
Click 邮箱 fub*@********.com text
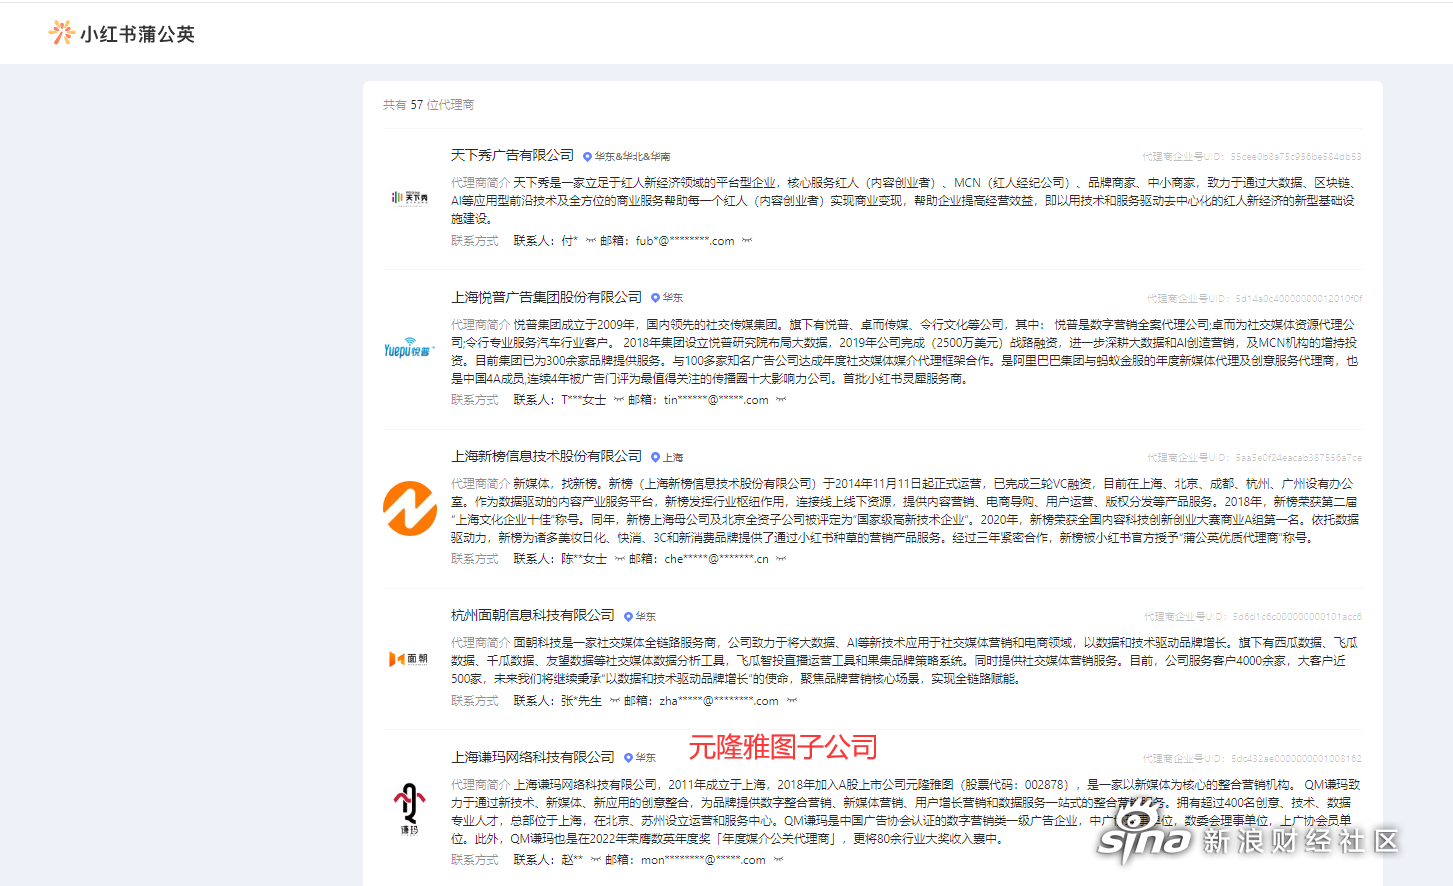point(667,241)
